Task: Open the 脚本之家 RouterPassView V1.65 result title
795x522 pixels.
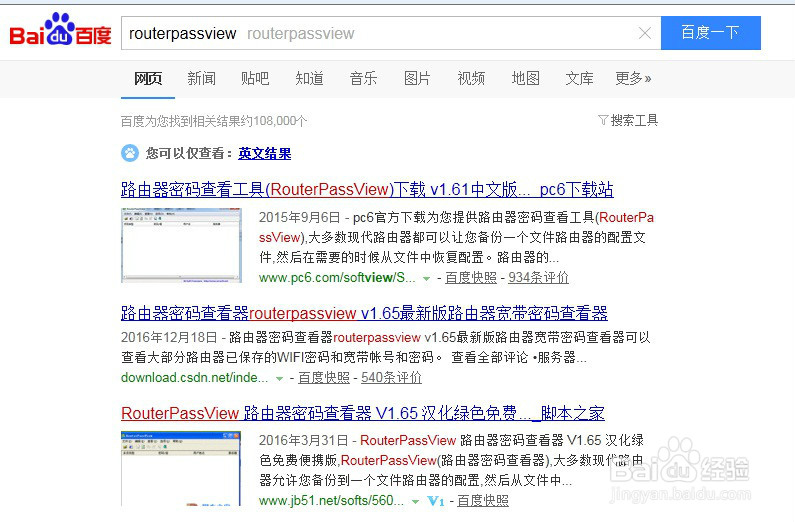Action: coord(363,414)
